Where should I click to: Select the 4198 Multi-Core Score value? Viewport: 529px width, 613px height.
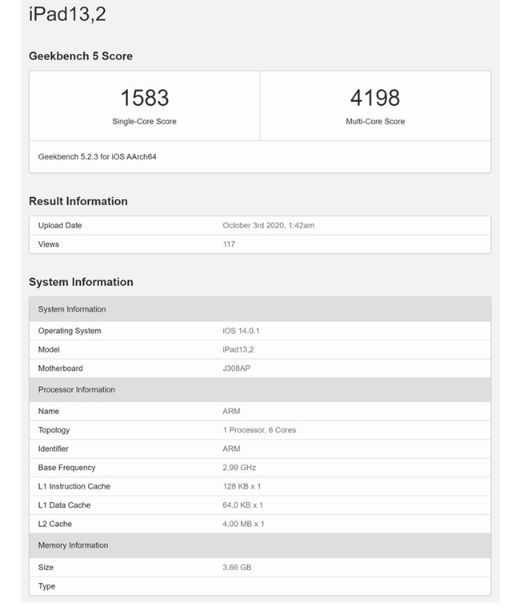click(375, 98)
